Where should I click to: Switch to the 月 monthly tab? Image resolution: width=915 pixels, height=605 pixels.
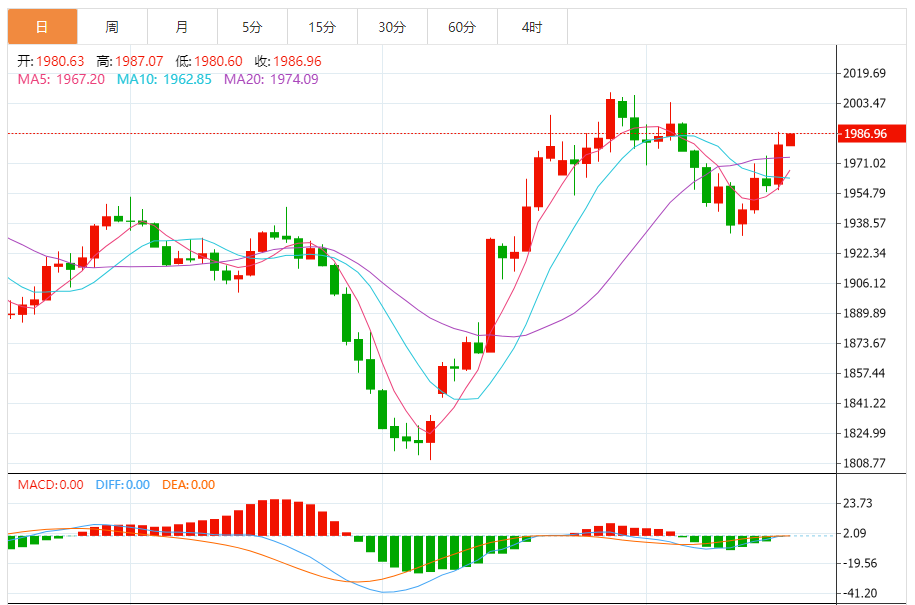[x=182, y=27]
